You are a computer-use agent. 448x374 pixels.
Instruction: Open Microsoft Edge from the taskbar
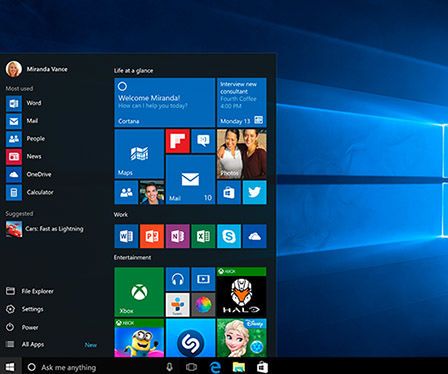click(215, 367)
